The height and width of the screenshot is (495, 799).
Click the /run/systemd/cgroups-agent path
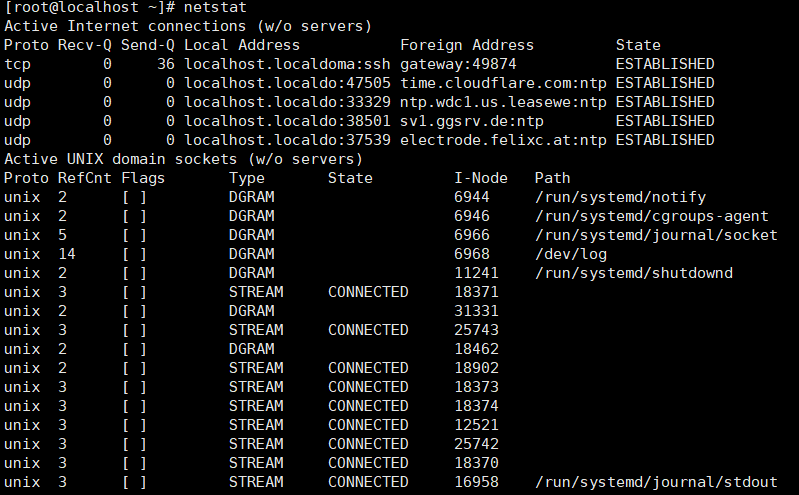click(651, 216)
